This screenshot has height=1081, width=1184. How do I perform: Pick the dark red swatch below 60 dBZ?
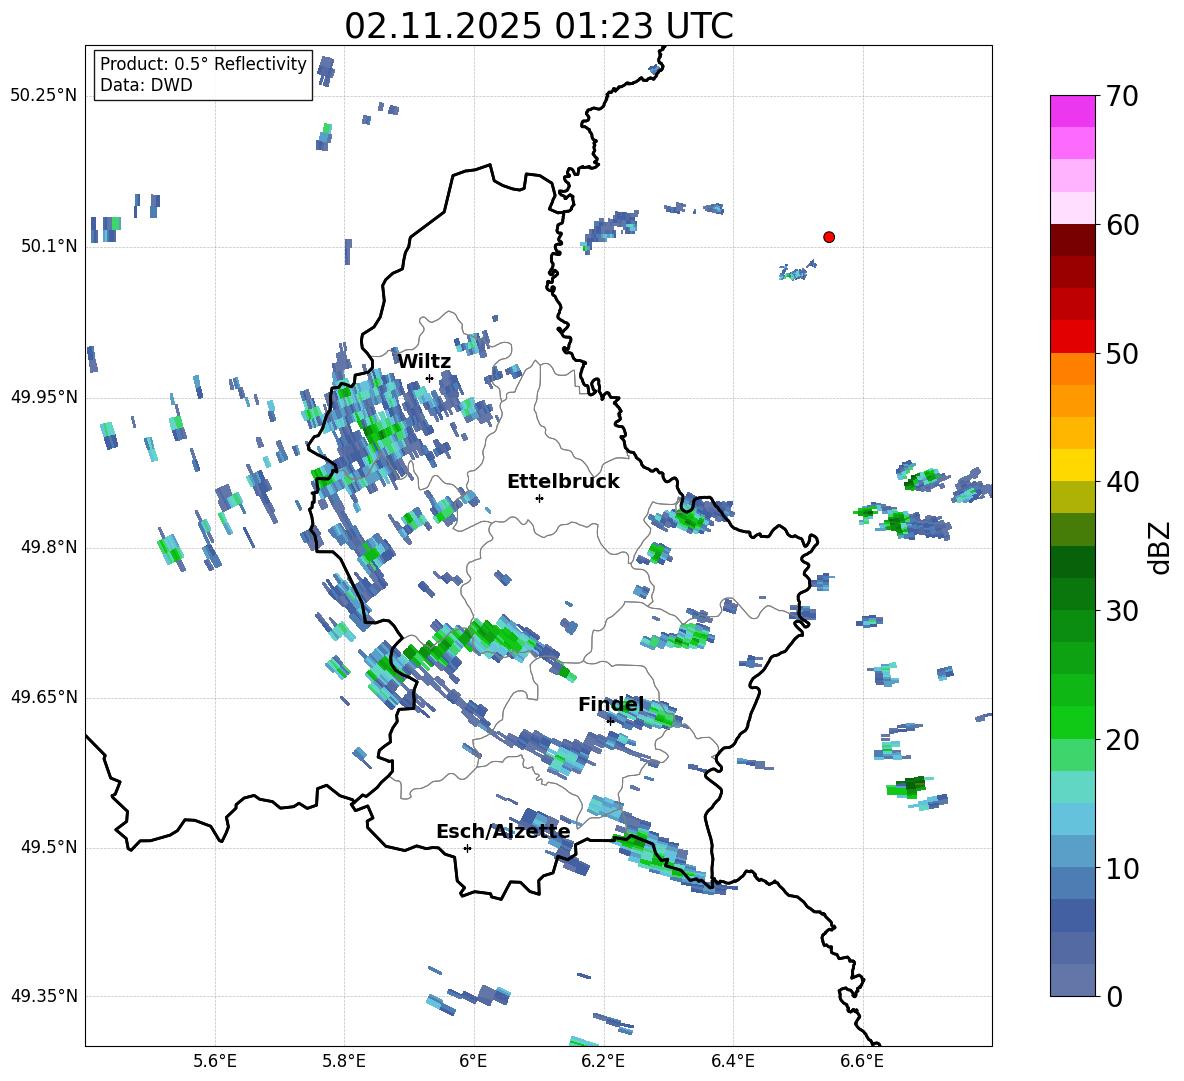(x=1072, y=239)
